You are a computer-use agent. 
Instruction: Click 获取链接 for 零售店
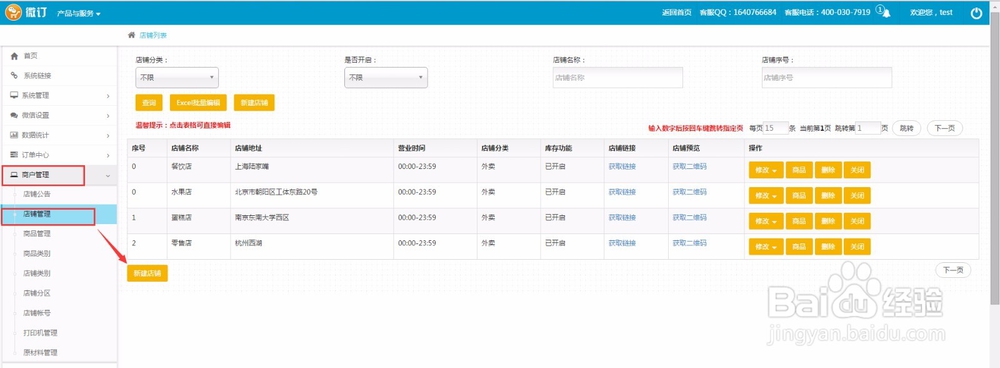pyautogui.click(x=622, y=243)
